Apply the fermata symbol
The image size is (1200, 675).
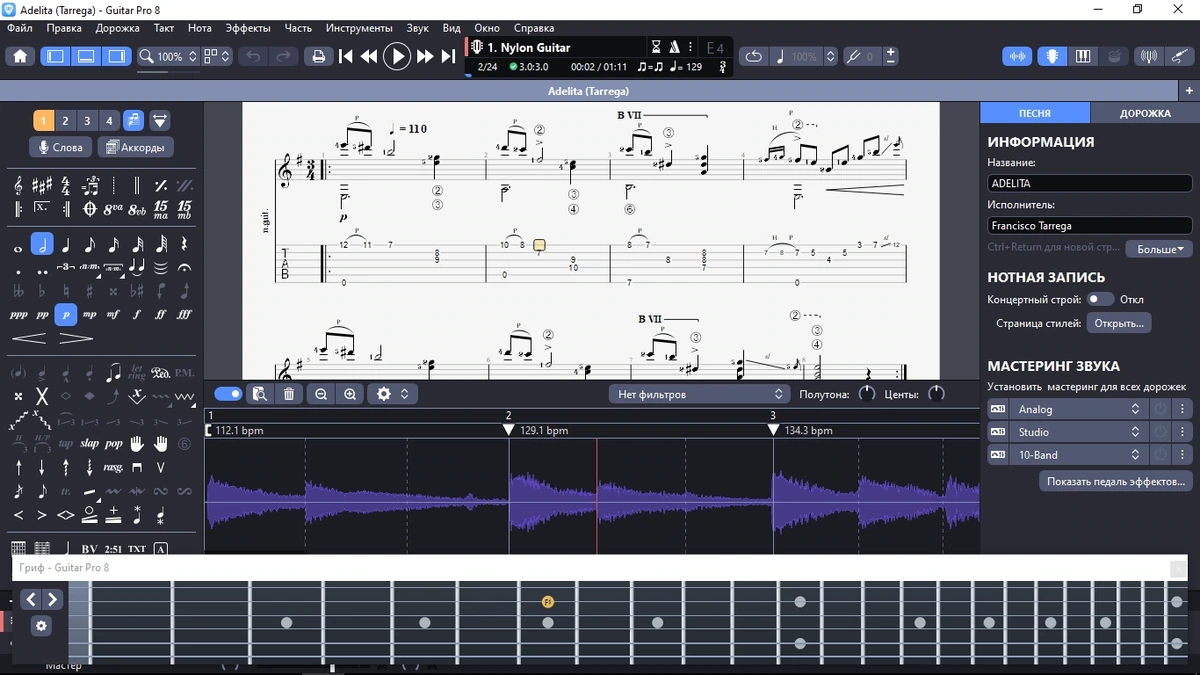tap(184, 268)
